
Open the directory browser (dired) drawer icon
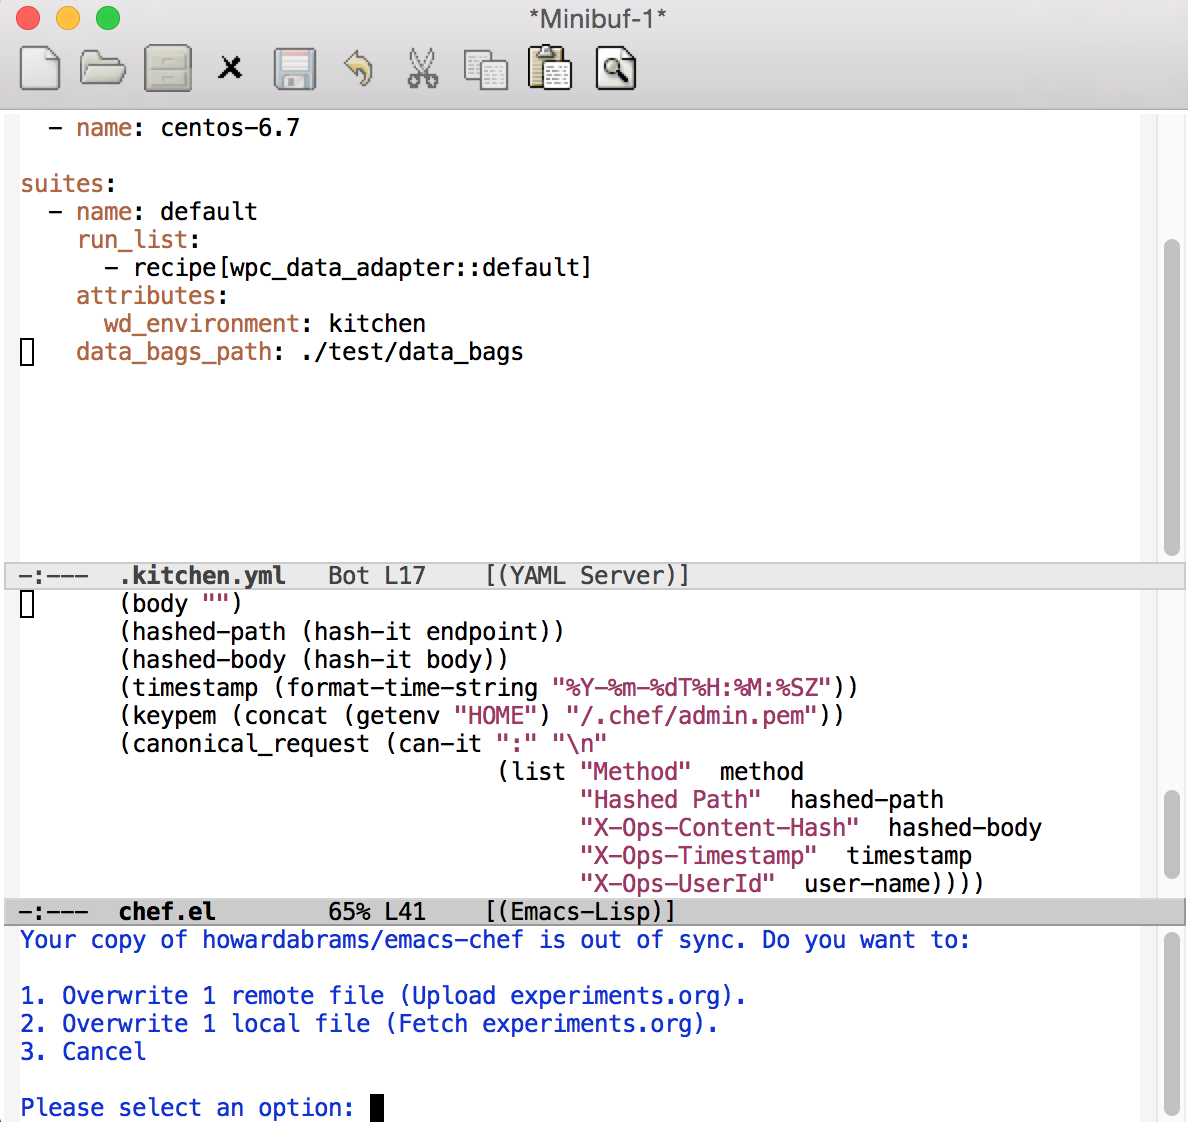(167, 69)
